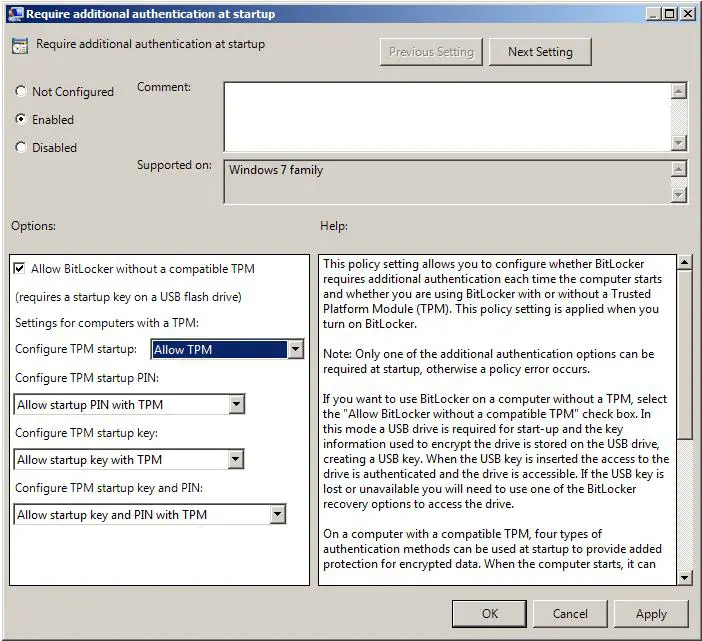This screenshot has height=641, width=702.
Task: Go to Next Setting
Action: [540, 52]
